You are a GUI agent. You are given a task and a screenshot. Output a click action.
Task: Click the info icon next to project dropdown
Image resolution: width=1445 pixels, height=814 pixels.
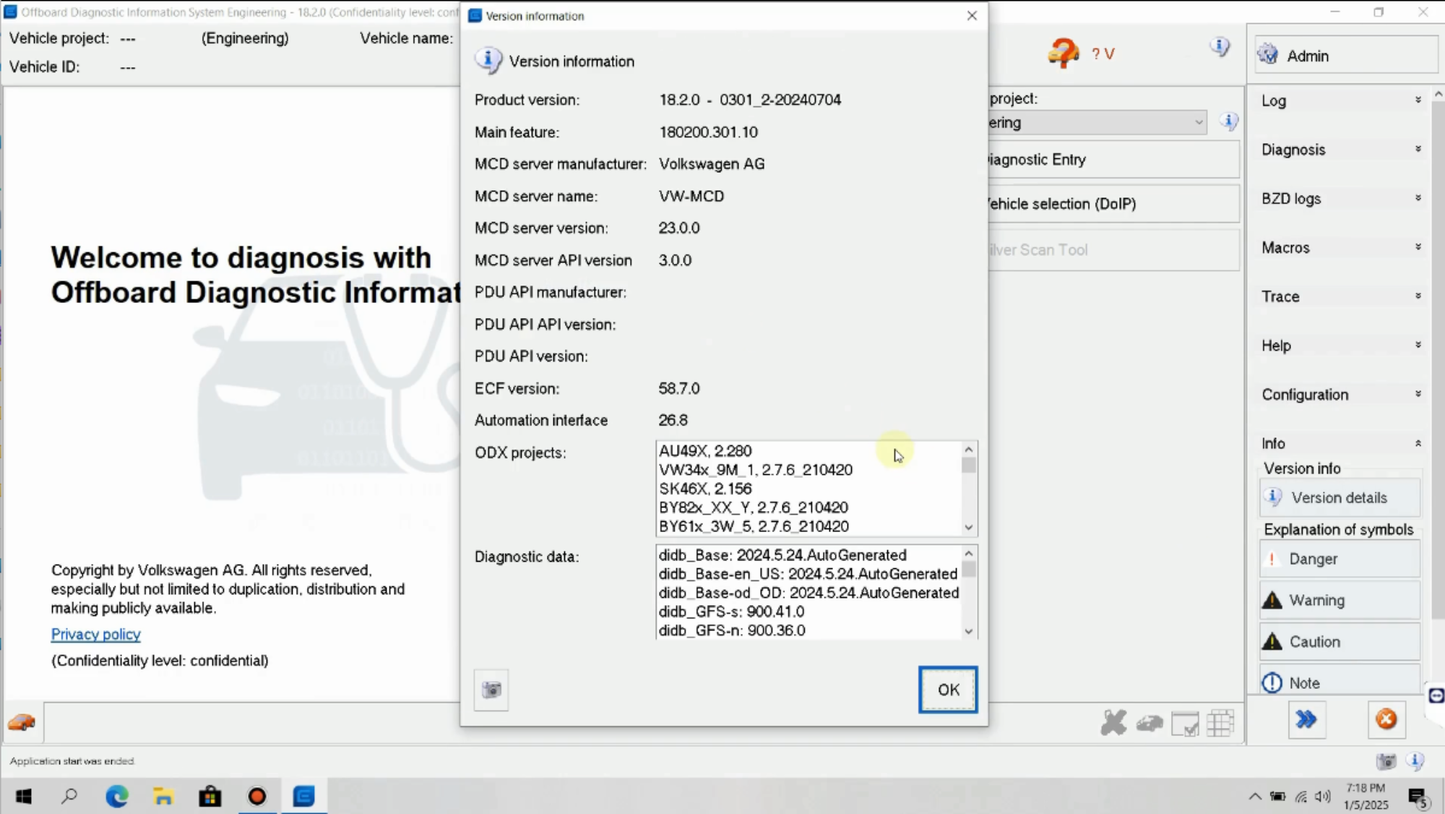(x=1229, y=122)
